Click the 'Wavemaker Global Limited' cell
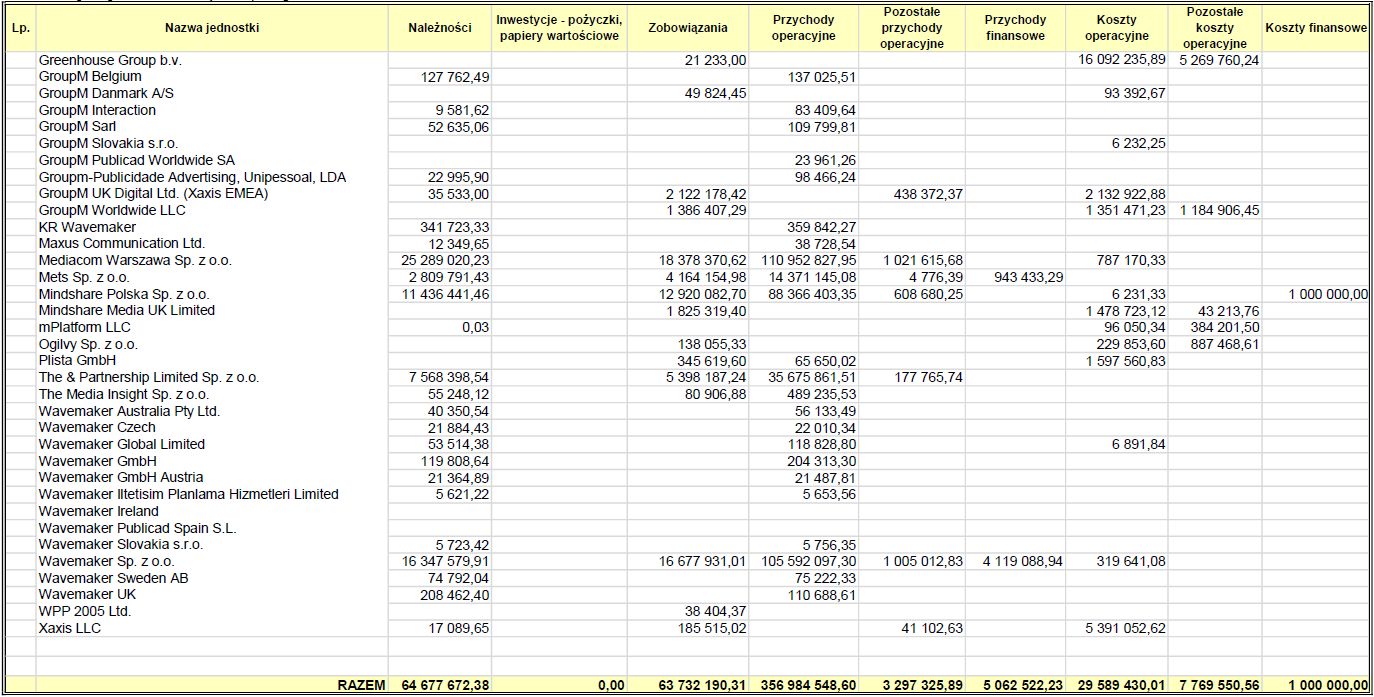The image size is (1374, 697). pyautogui.click(x=121, y=444)
